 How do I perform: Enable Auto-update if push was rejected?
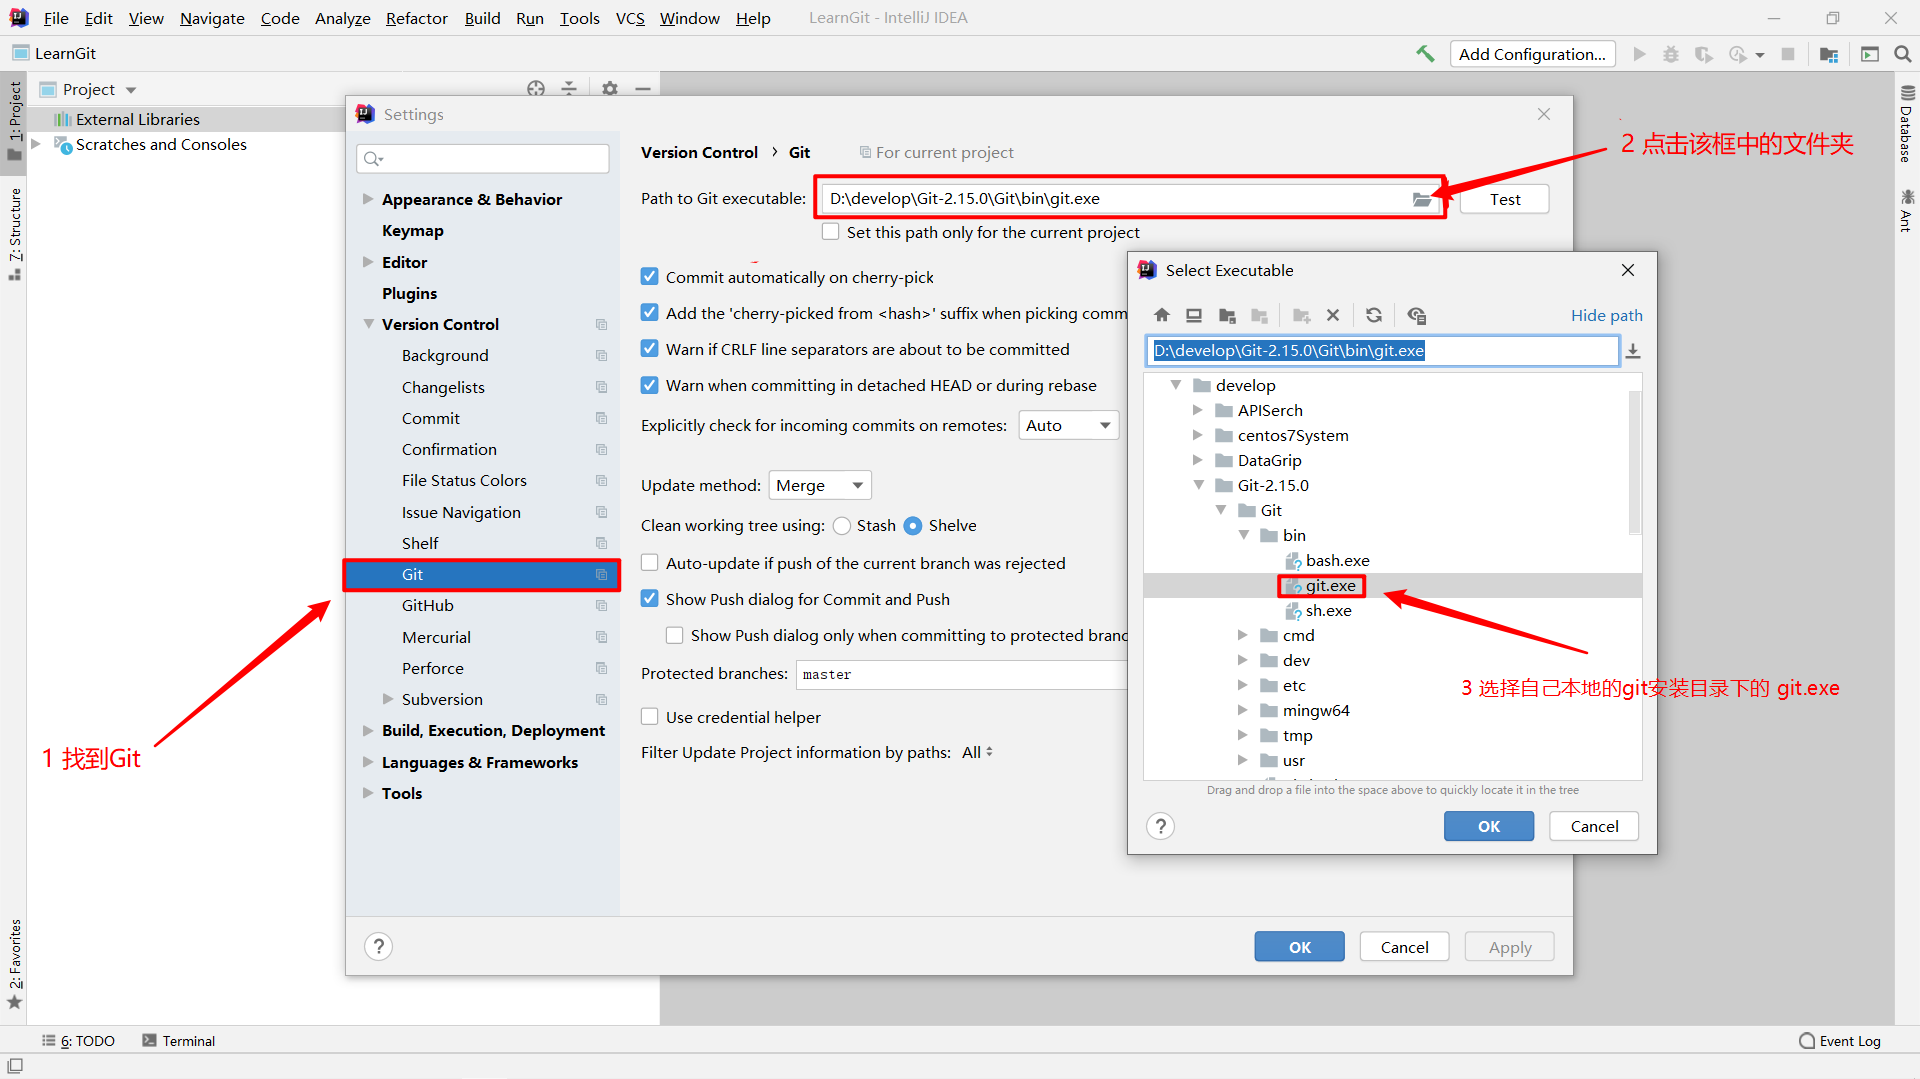[650, 563]
